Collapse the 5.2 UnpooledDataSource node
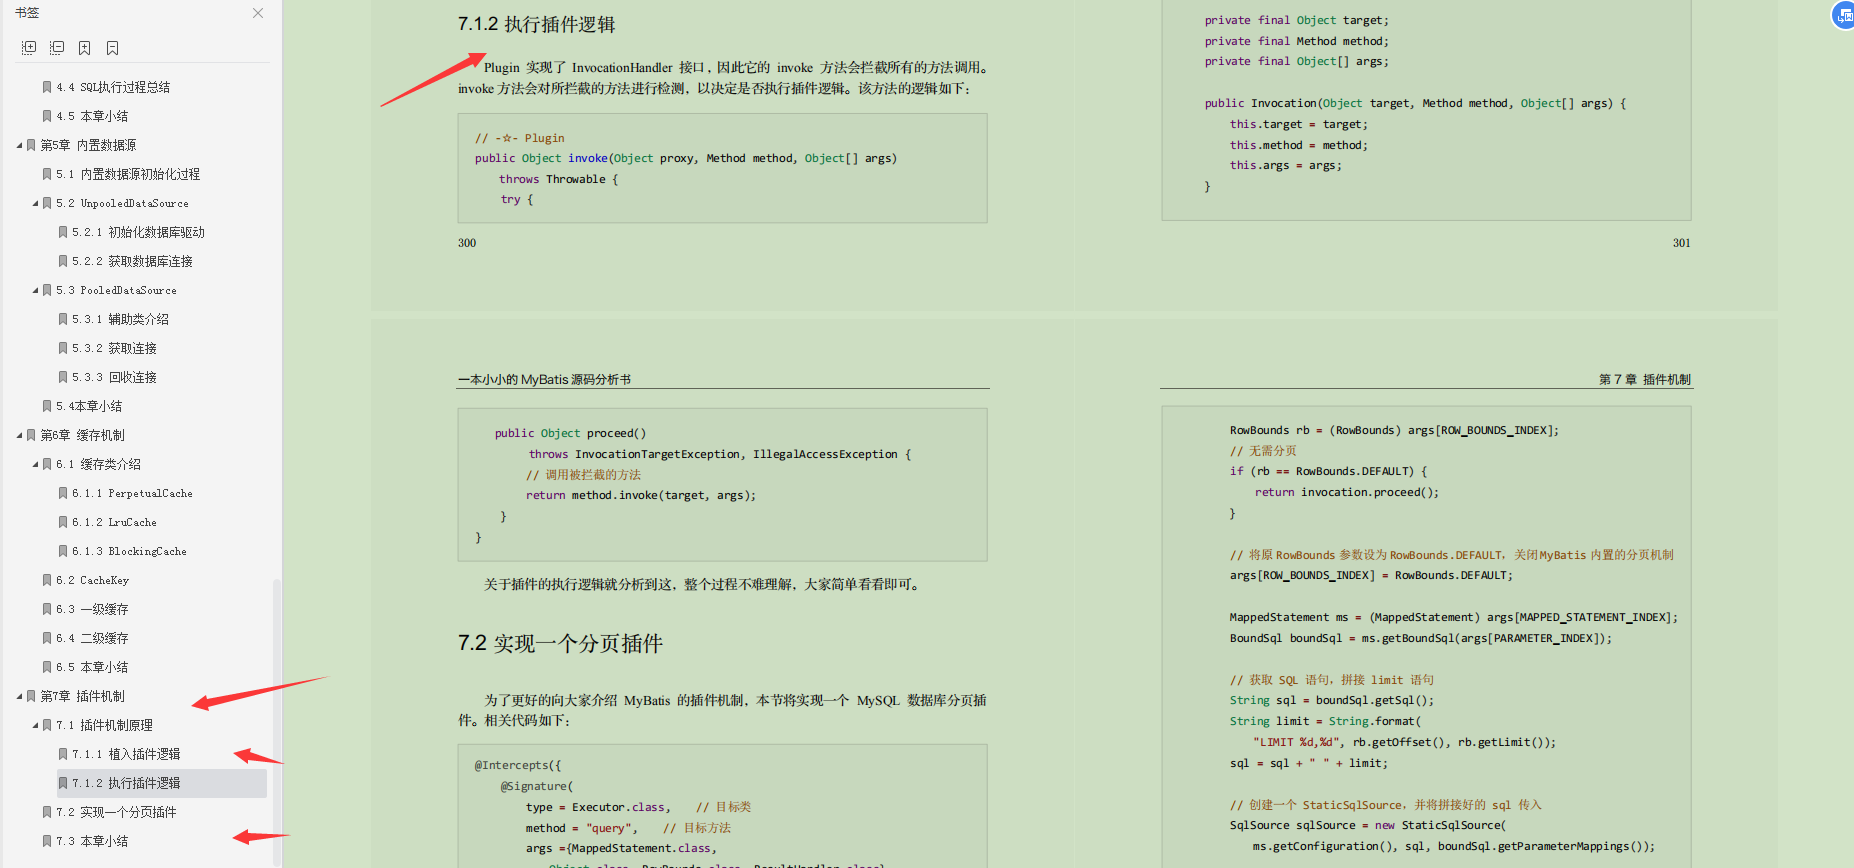 (x=35, y=203)
